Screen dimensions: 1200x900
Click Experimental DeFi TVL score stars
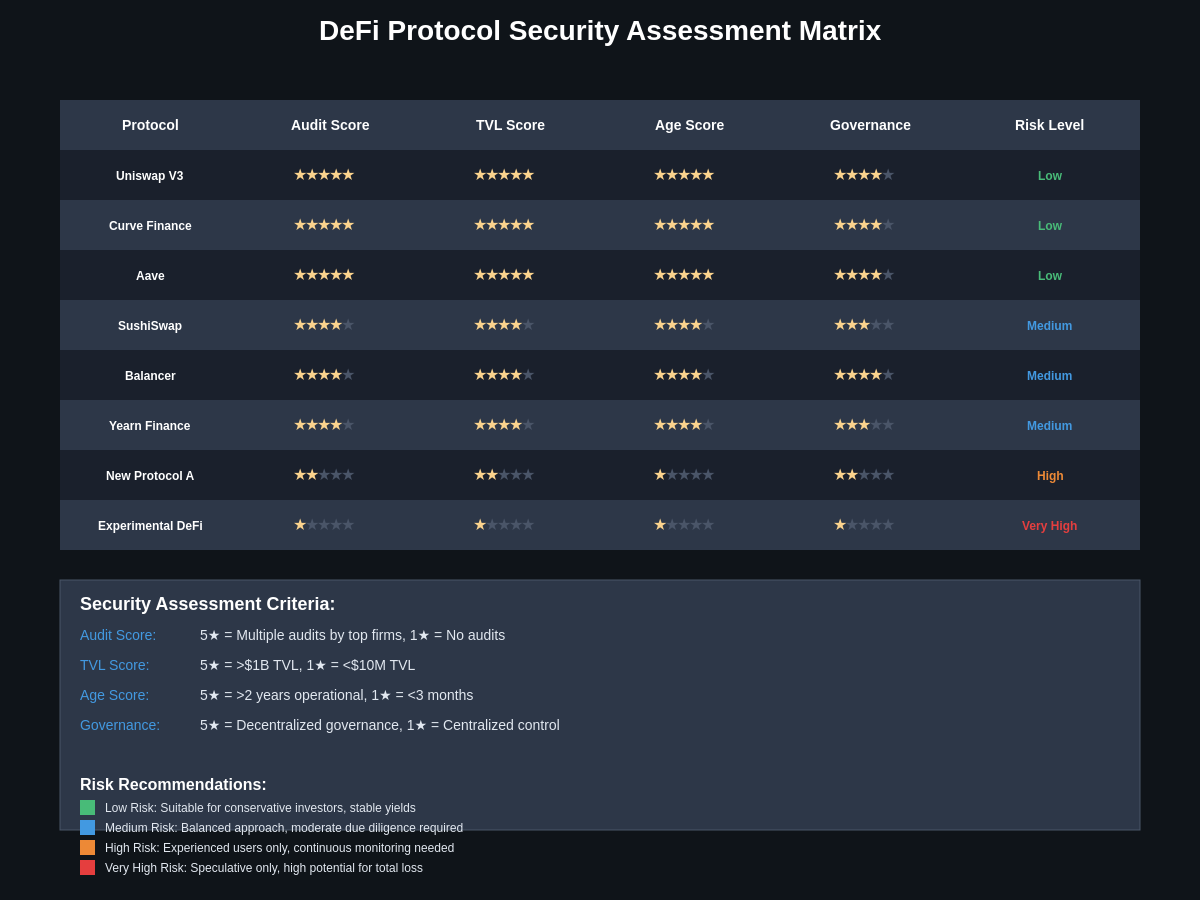504,525
